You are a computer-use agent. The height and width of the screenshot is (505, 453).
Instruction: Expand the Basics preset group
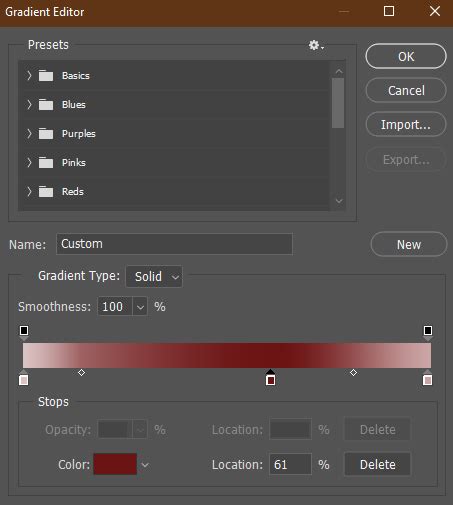(29, 76)
